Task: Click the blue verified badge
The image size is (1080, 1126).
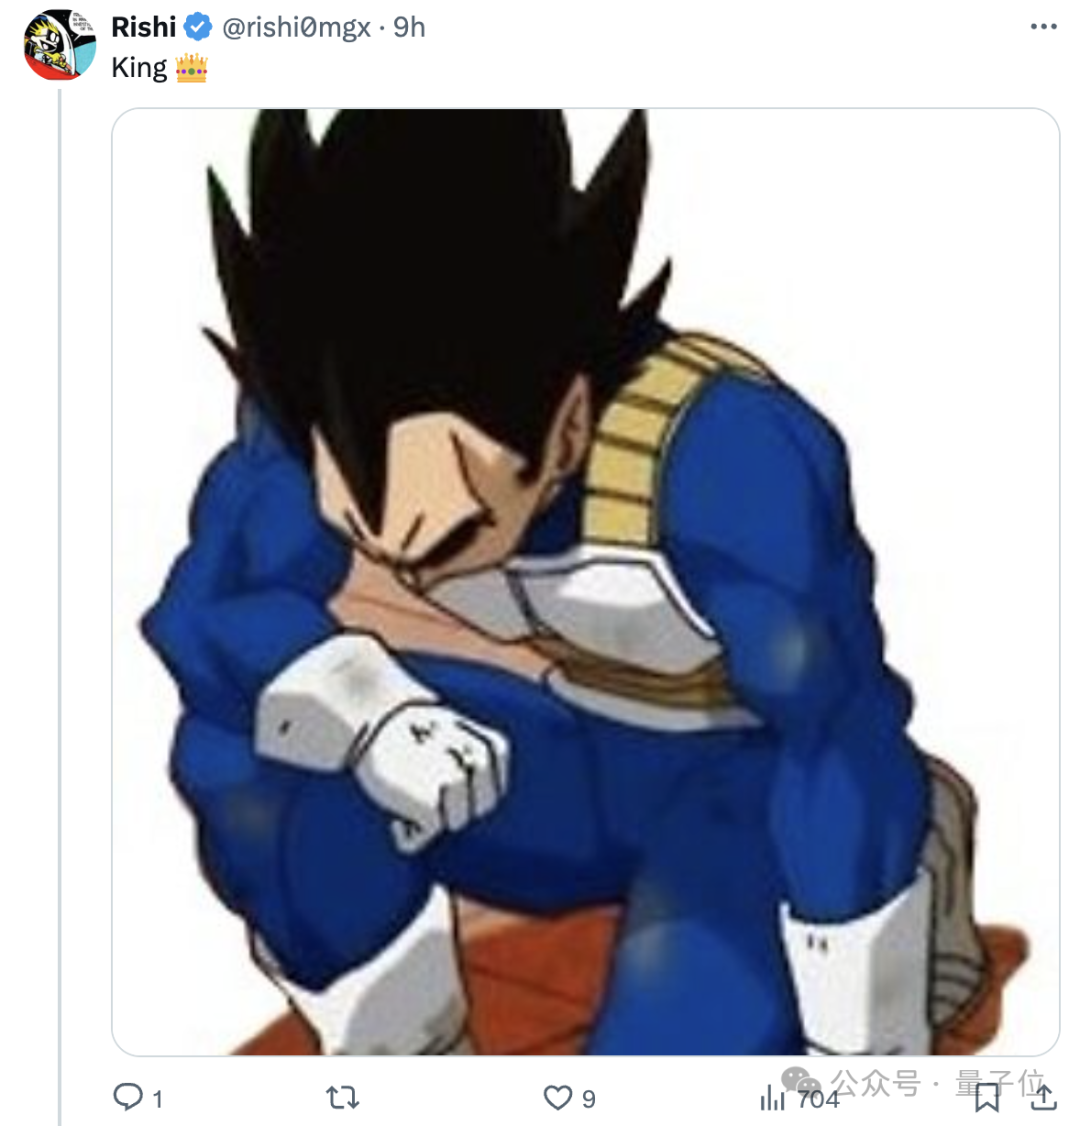Action: (x=197, y=27)
